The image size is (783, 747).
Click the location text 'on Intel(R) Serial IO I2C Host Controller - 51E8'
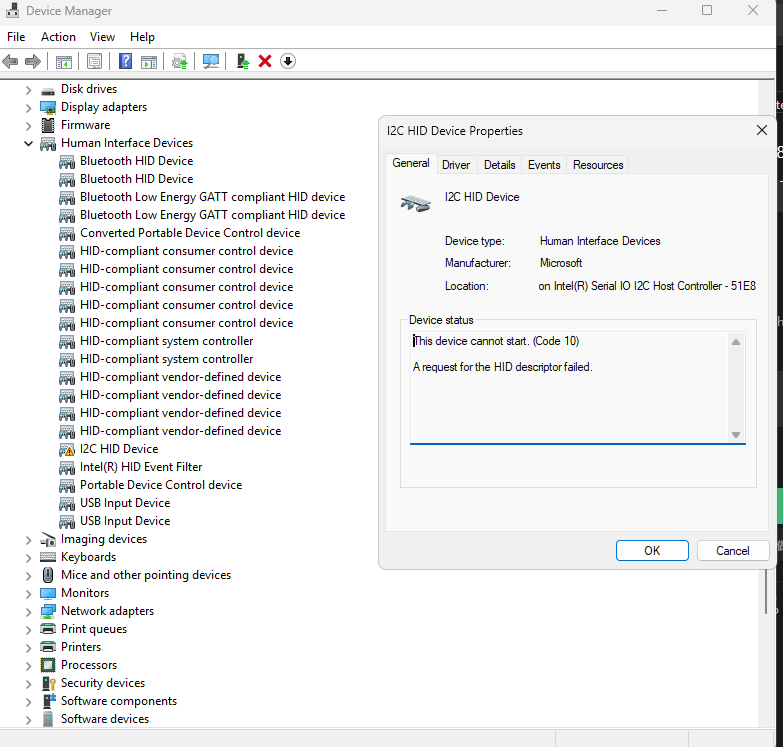(647, 286)
